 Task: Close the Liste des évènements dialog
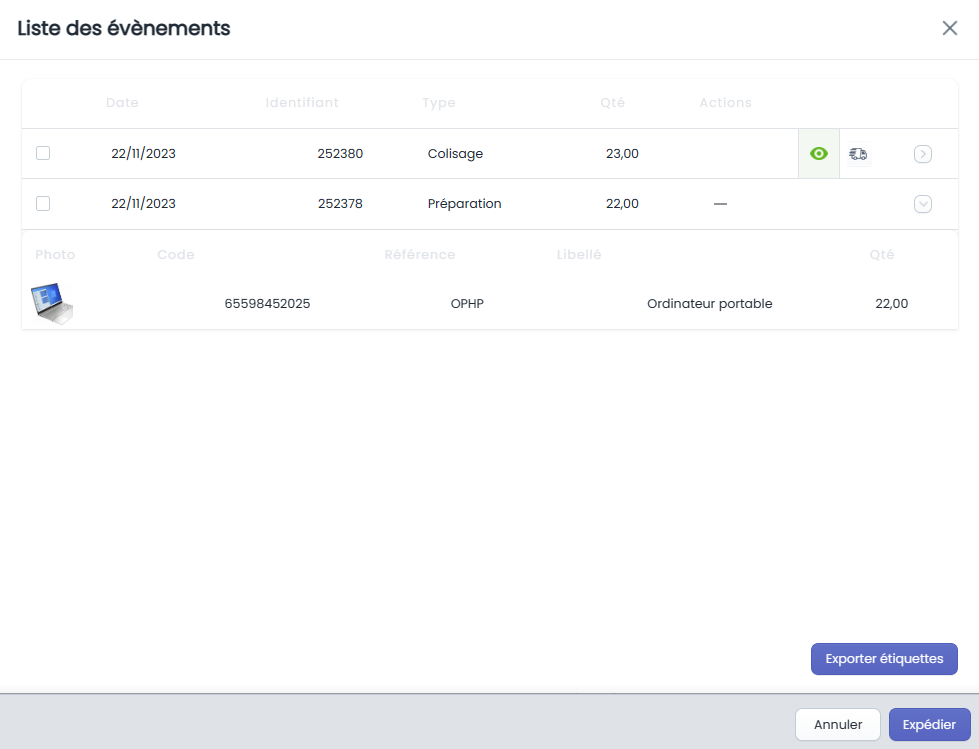(950, 28)
